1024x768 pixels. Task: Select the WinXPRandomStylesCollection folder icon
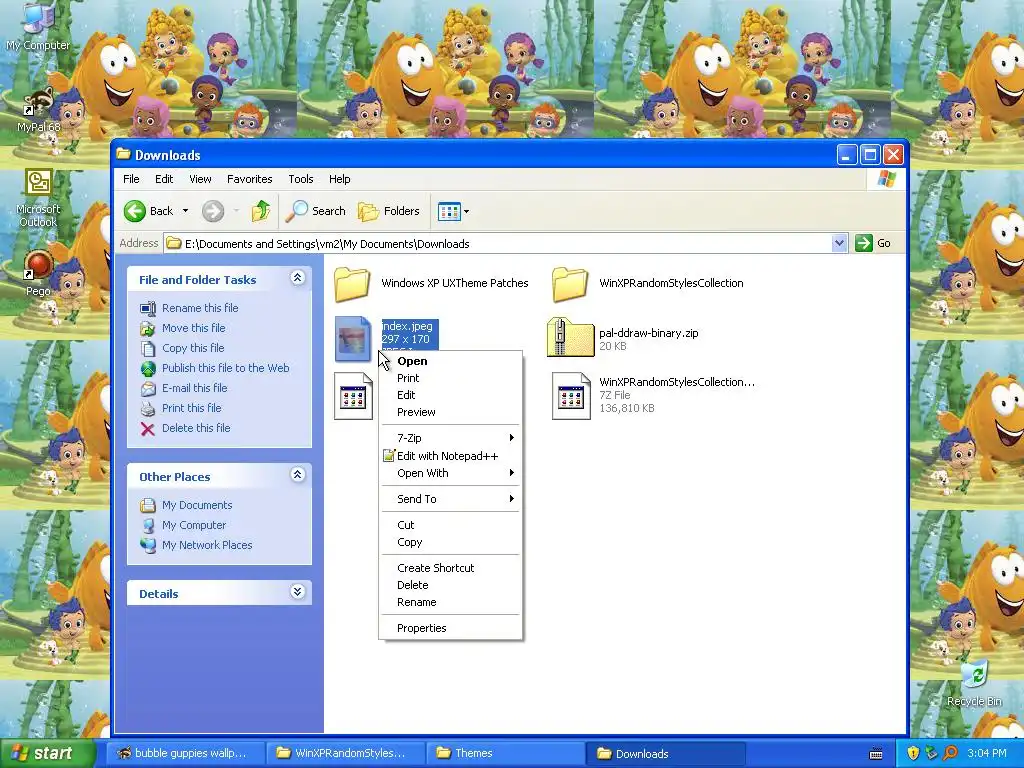570,283
